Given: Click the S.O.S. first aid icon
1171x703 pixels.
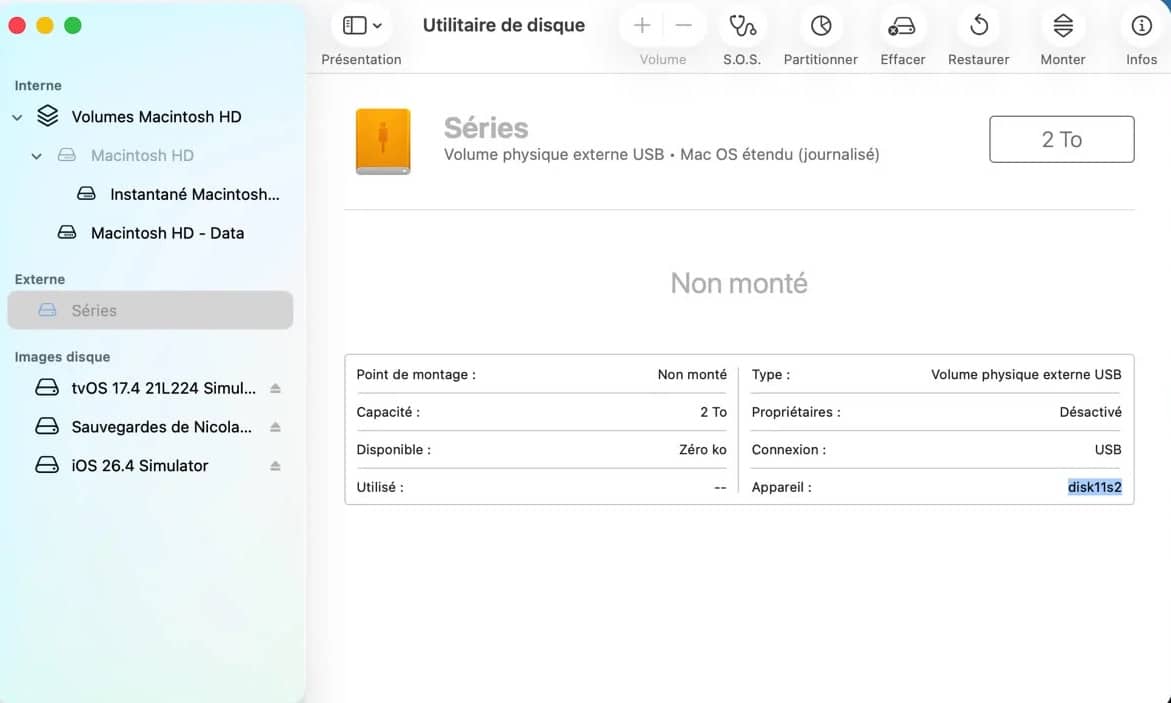Looking at the screenshot, I should pyautogui.click(x=742, y=26).
